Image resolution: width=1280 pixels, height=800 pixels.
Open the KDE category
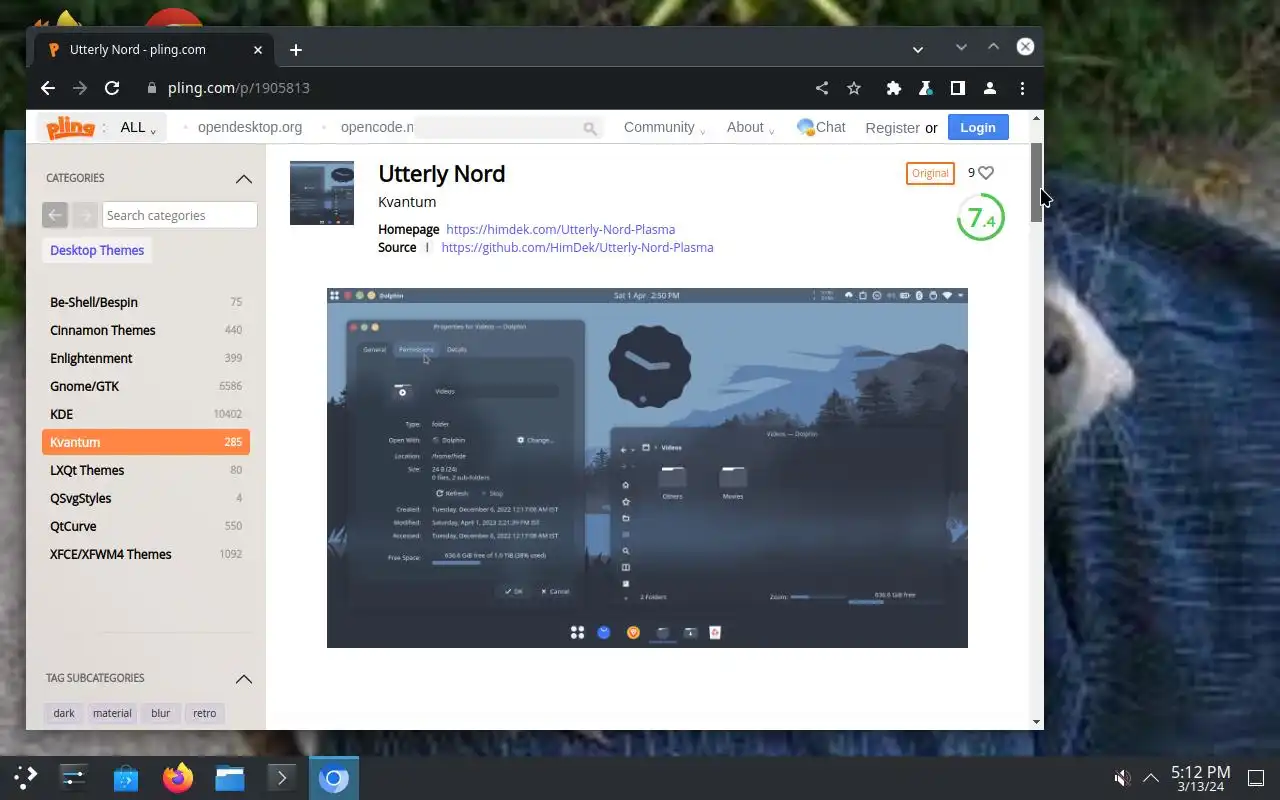[x=146, y=414]
